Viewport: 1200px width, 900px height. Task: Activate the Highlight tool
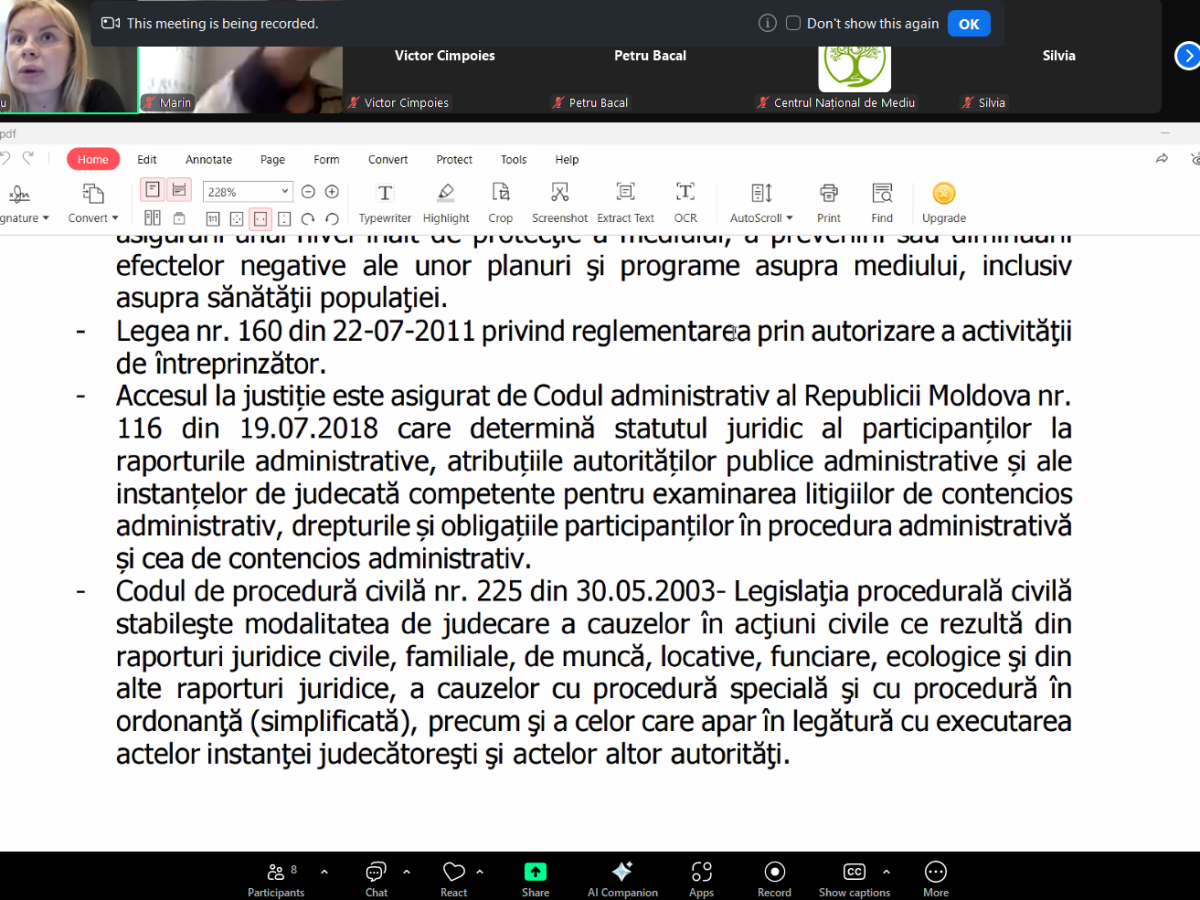[x=446, y=202]
